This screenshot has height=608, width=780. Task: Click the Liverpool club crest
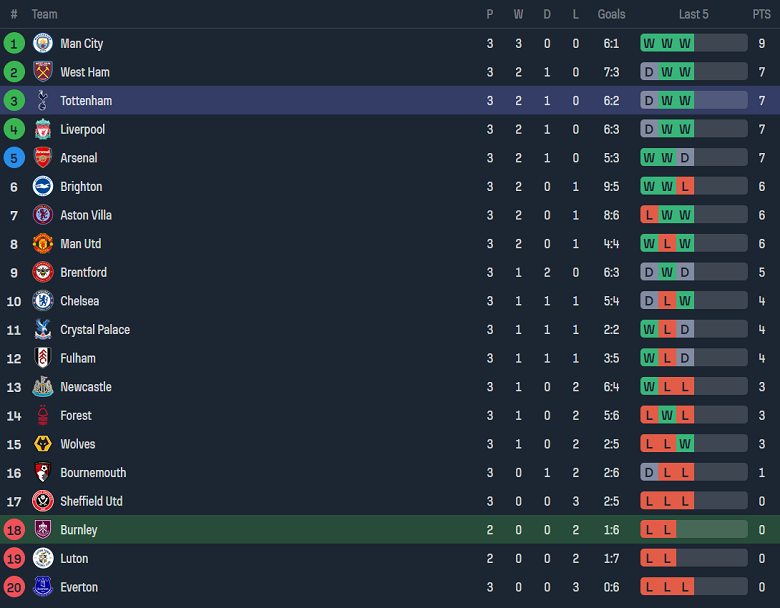point(42,129)
